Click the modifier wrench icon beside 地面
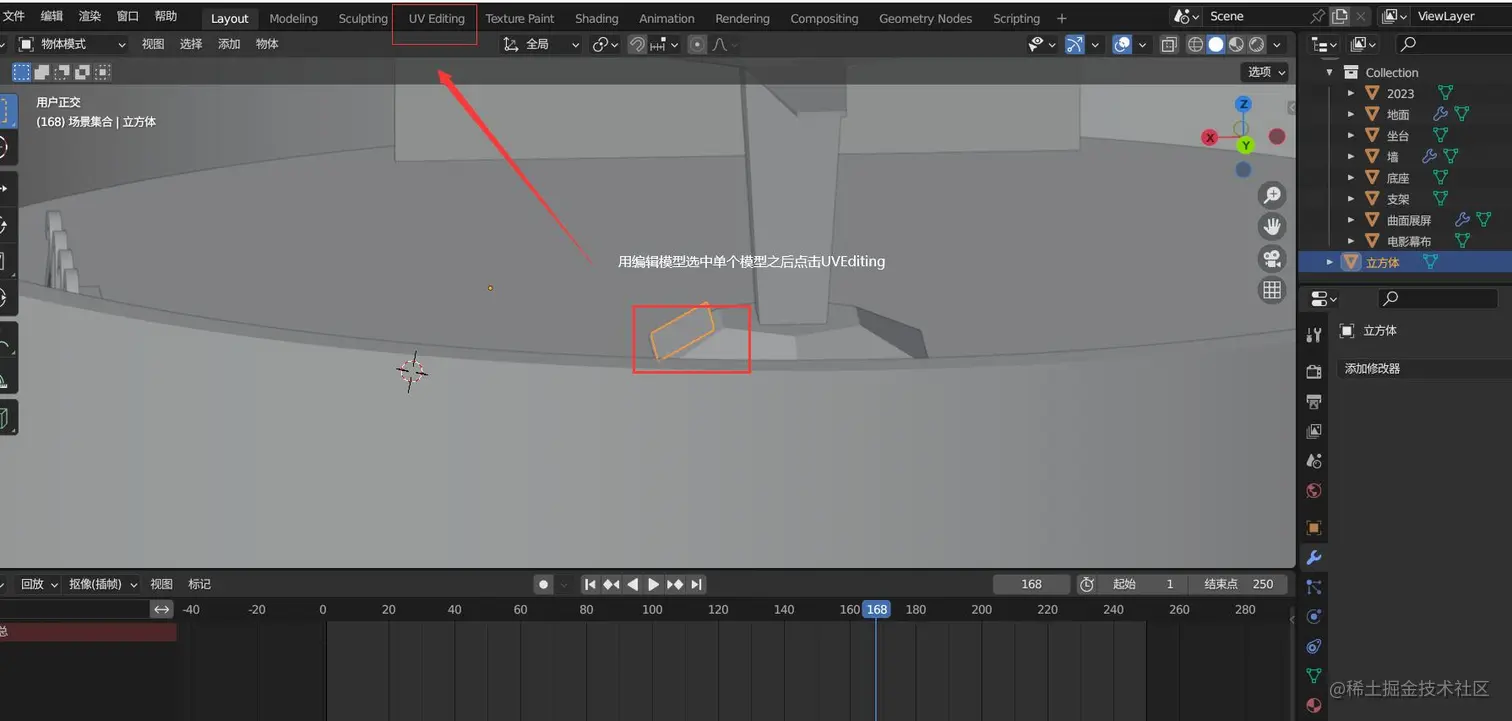Viewport: 1512px width, 721px height. 1440,114
